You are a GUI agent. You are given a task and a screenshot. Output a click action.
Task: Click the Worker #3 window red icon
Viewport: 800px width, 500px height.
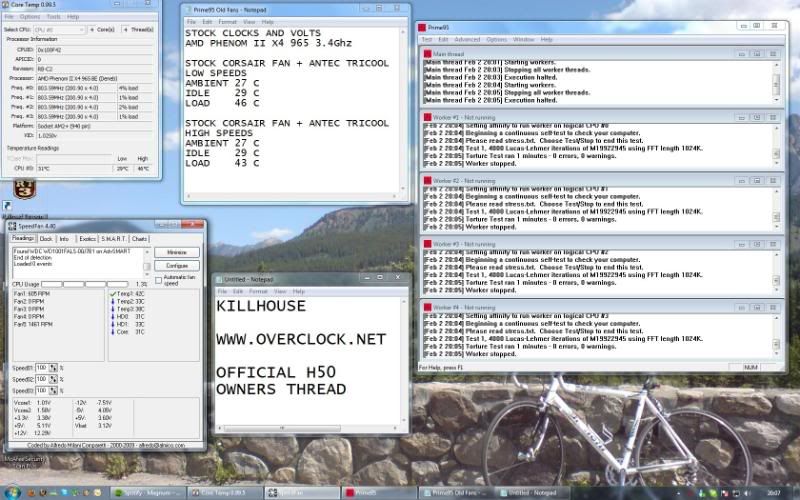[428, 244]
